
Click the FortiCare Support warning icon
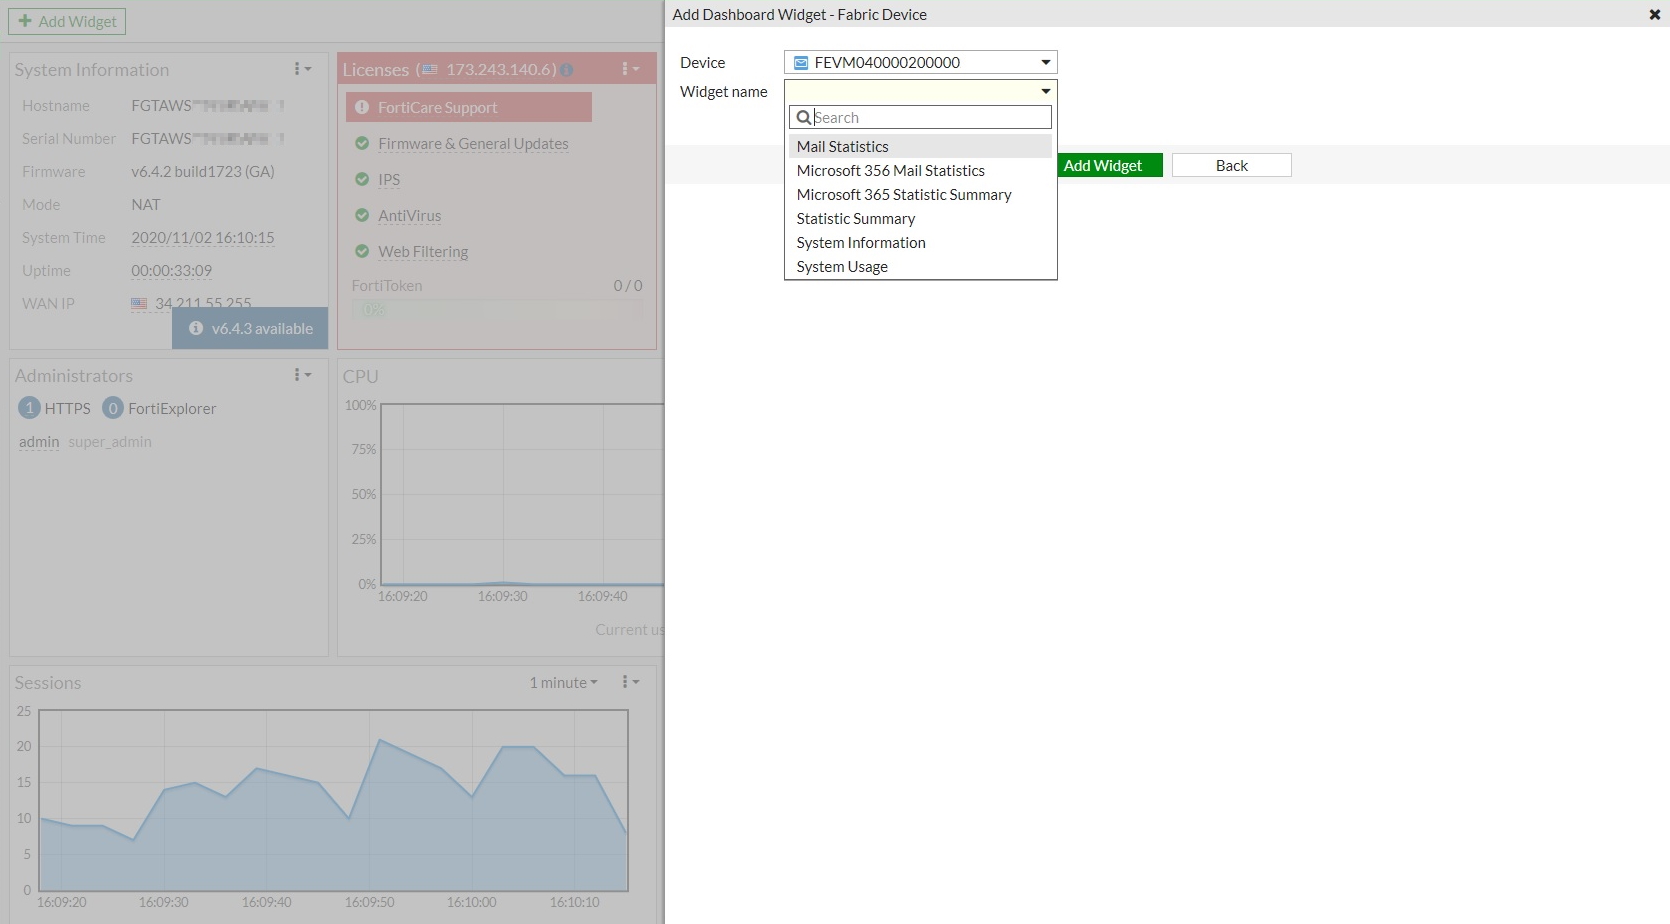point(362,107)
